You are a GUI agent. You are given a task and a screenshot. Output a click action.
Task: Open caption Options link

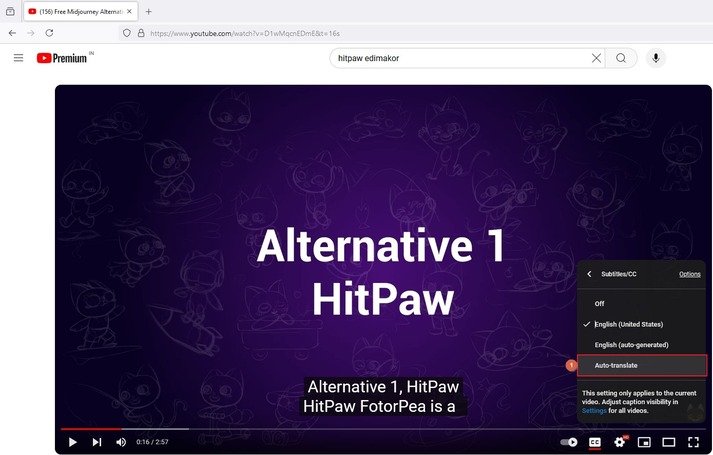coord(689,274)
